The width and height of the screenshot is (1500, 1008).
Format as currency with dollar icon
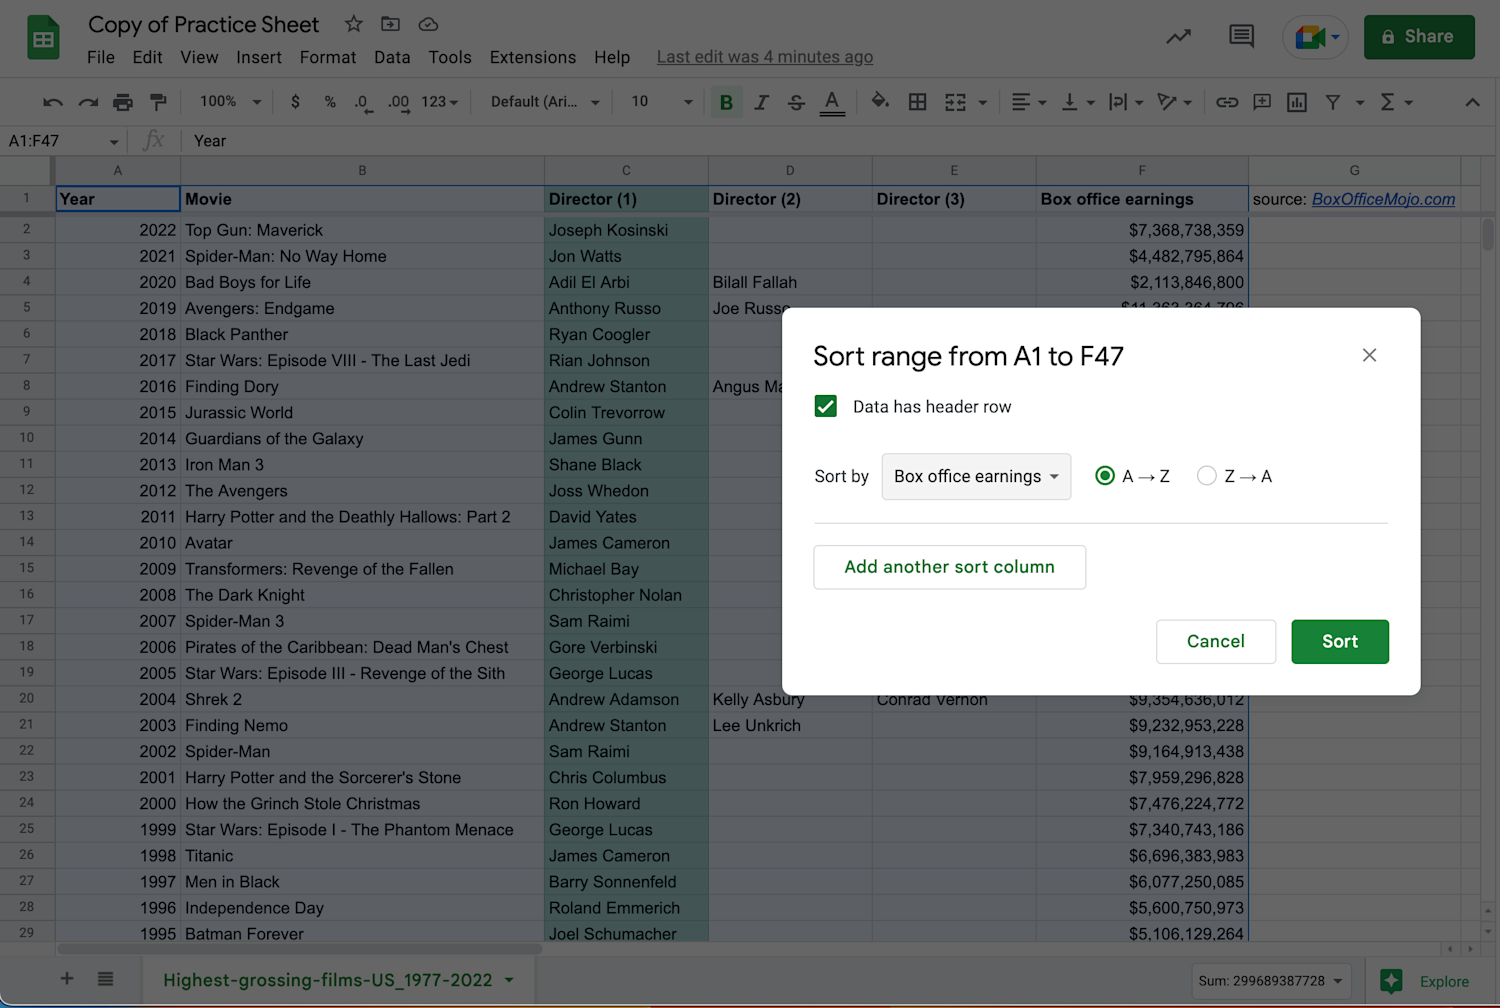[295, 102]
